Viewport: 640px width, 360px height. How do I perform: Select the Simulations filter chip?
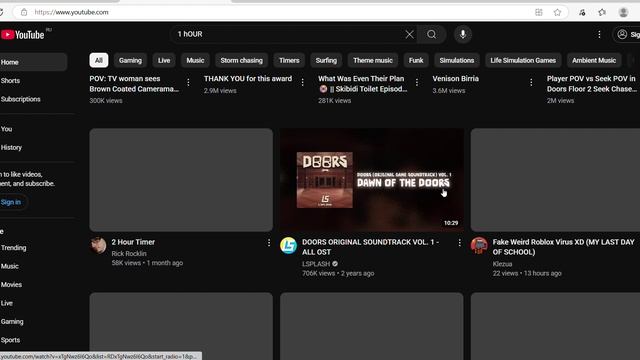457,60
